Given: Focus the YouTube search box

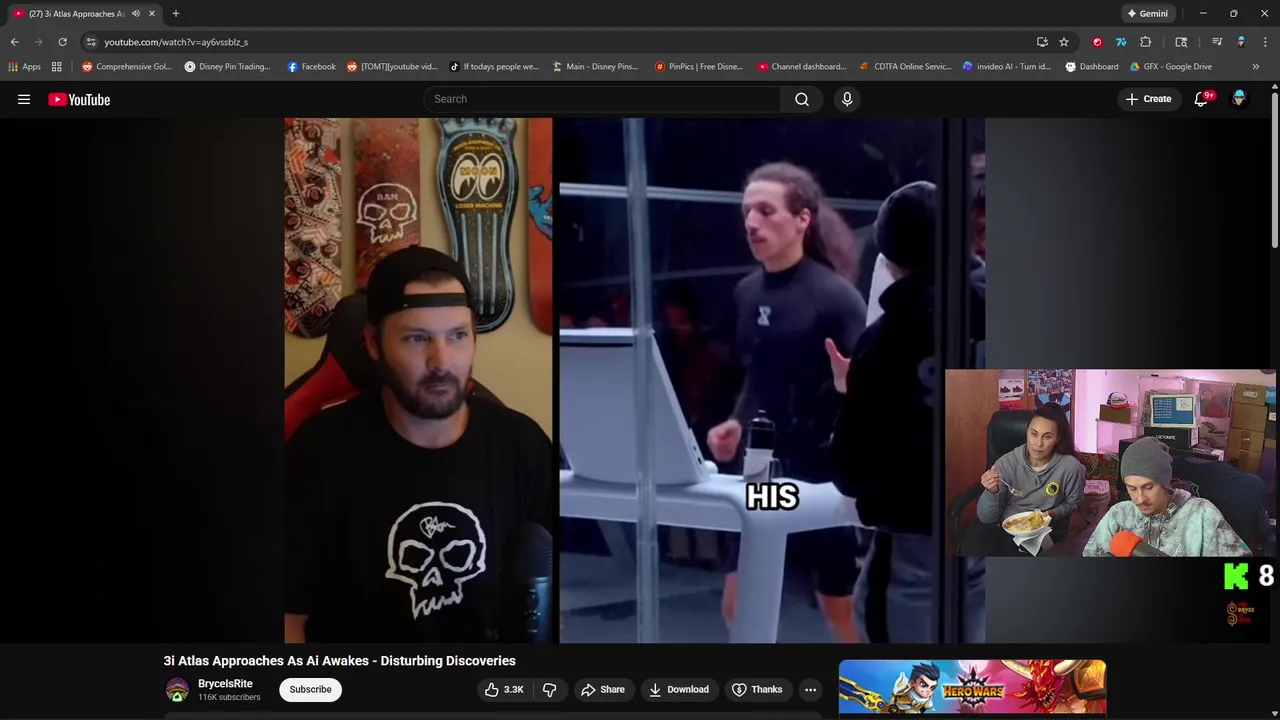Looking at the screenshot, I should click(602, 99).
